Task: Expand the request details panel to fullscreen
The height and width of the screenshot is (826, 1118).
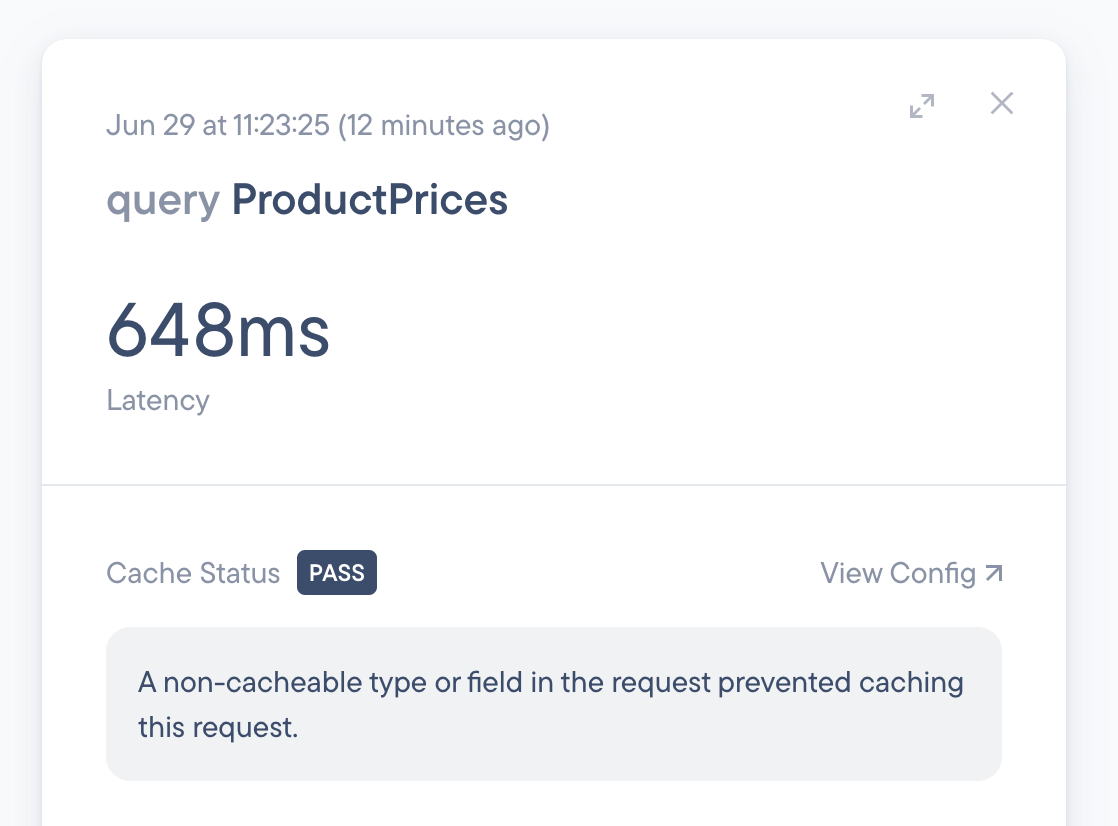Action: (922, 105)
